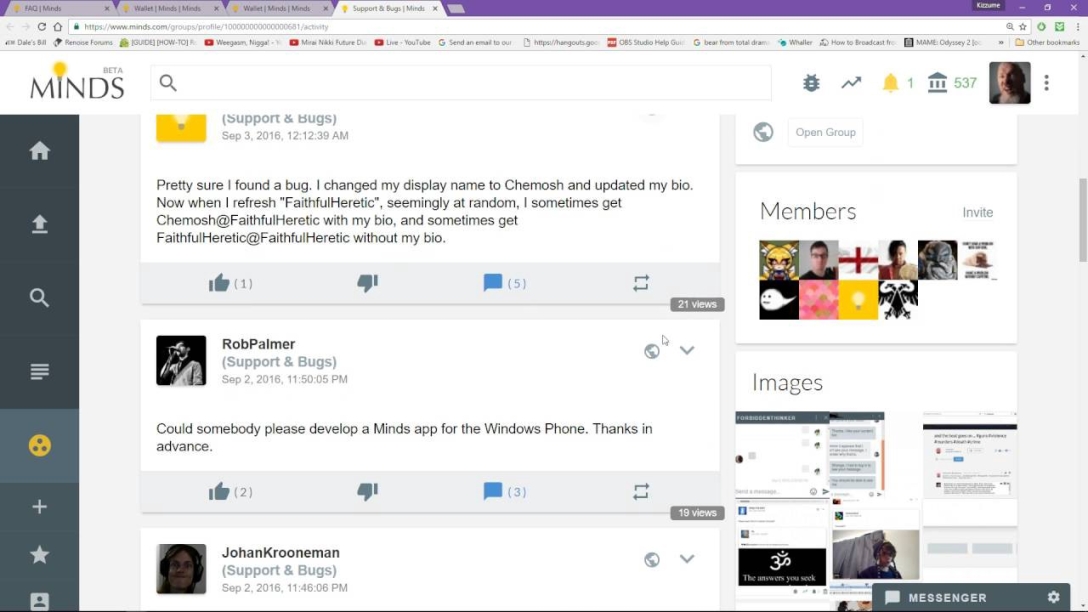
Task: Click the Open Group button
Action: [x=825, y=132]
